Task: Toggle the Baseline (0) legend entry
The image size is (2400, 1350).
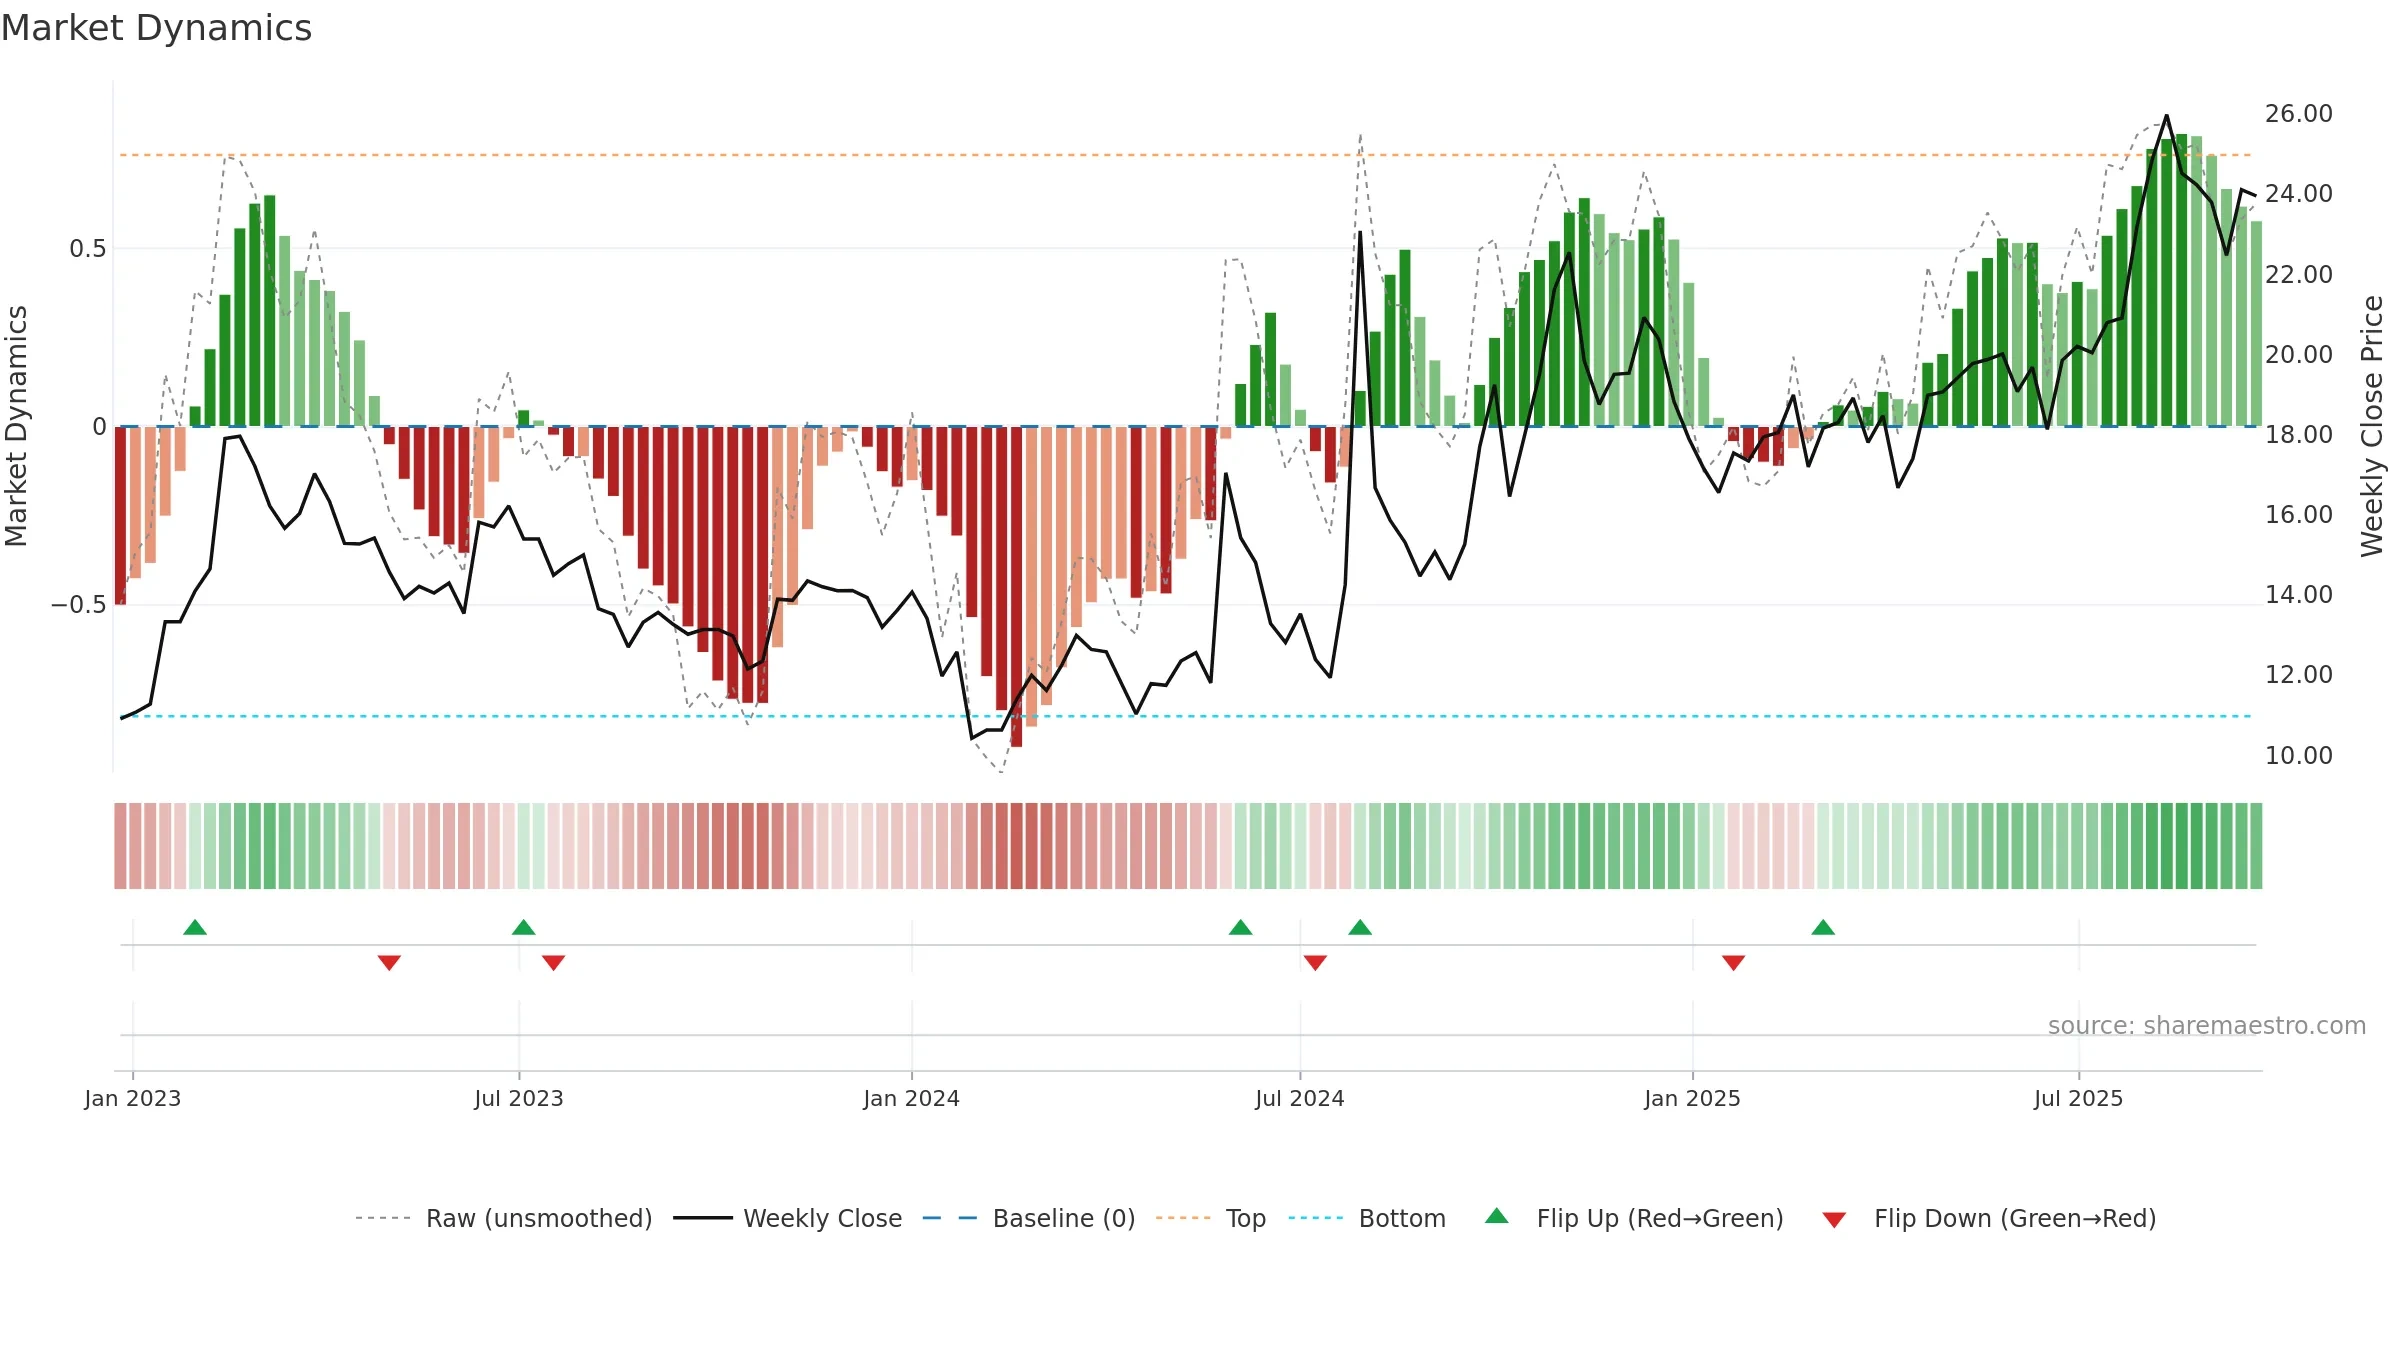Action: click(x=1028, y=1218)
